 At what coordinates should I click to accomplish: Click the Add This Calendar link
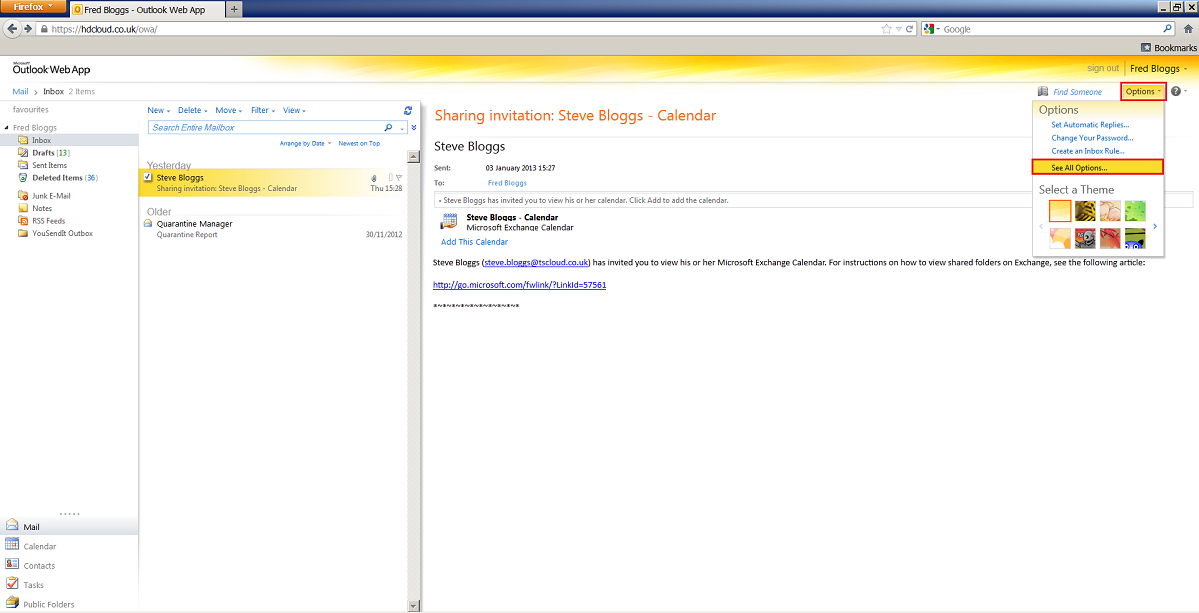[x=474, y=242]
